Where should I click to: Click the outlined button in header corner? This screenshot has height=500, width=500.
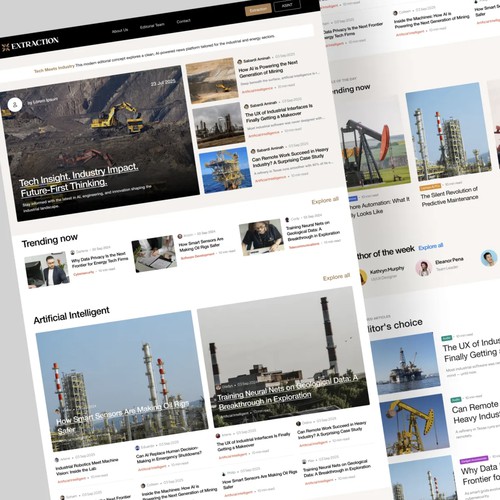click(287, 5)
